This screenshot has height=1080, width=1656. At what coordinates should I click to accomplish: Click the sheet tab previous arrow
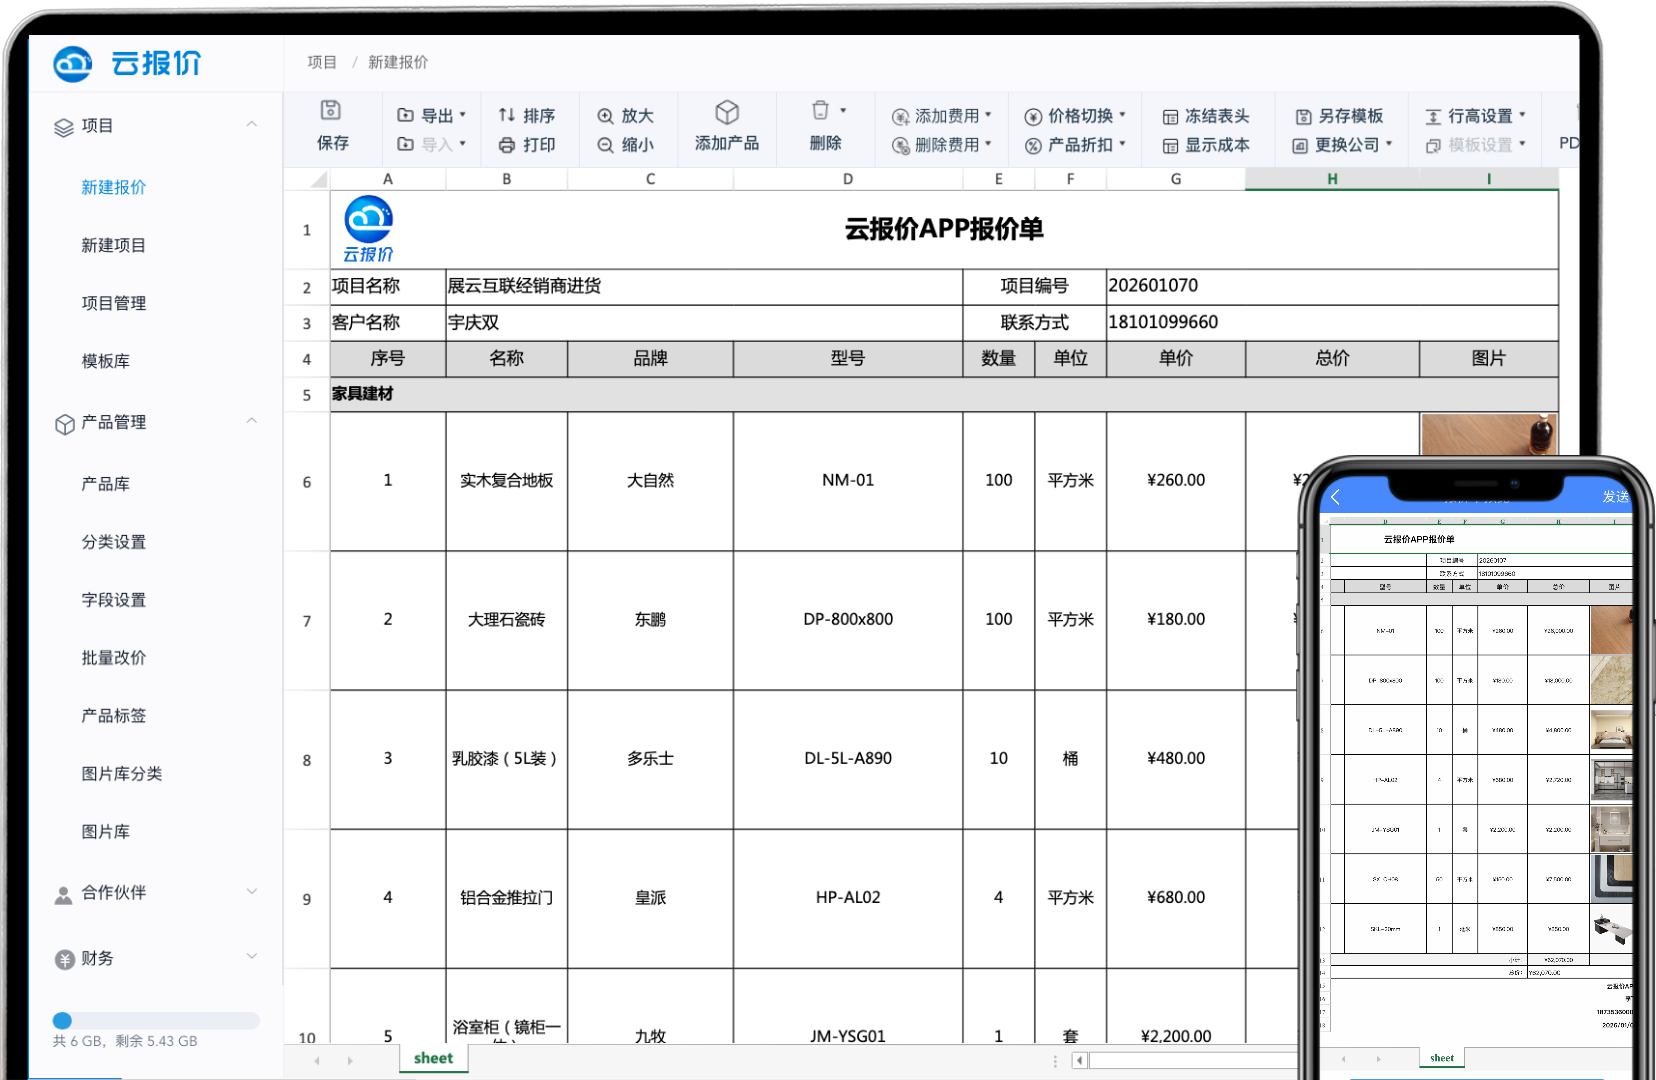coord(317,1060)
